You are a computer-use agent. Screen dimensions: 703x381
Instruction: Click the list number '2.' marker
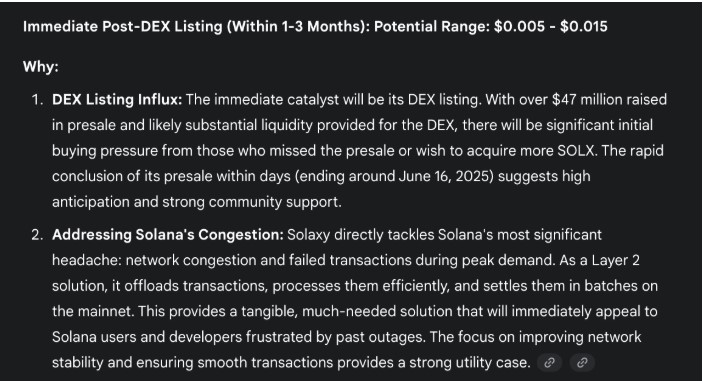pos(38,235)
